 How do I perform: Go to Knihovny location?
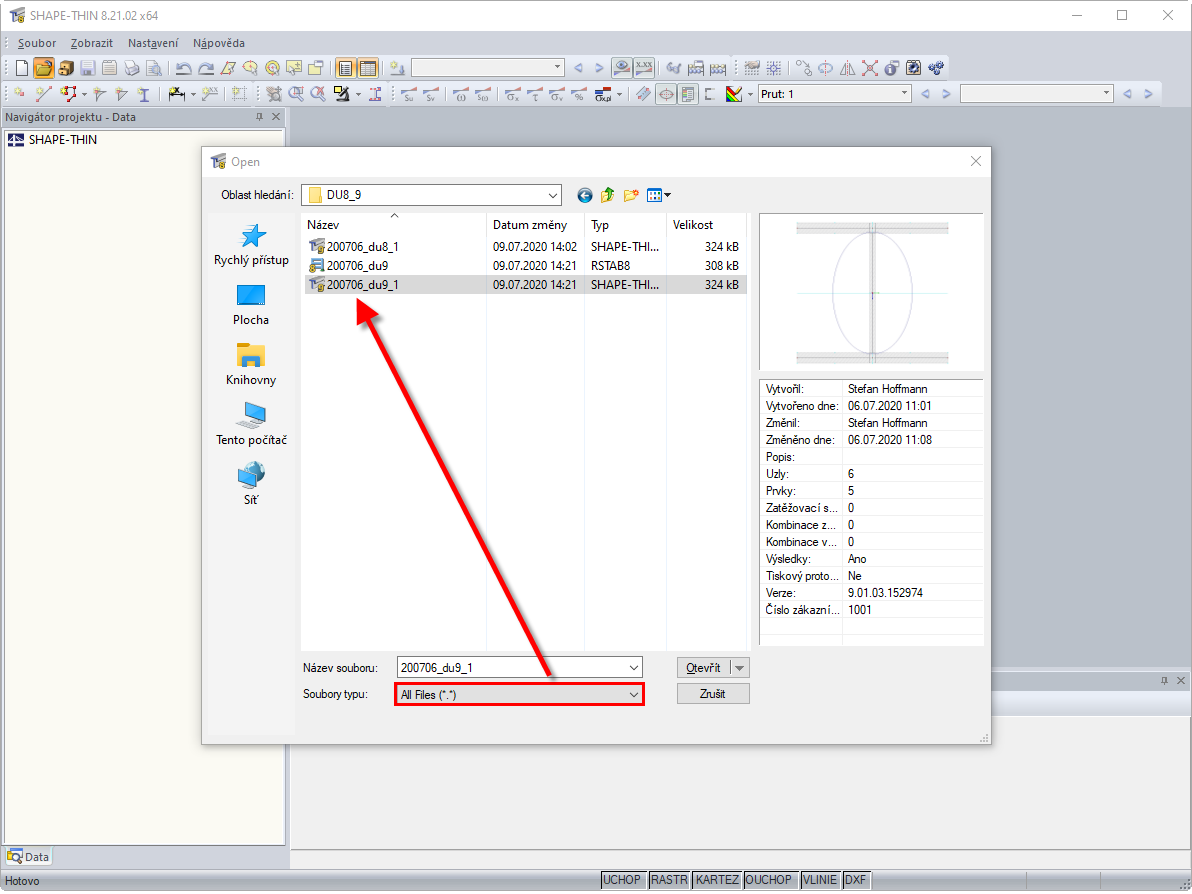coord(251,365)
